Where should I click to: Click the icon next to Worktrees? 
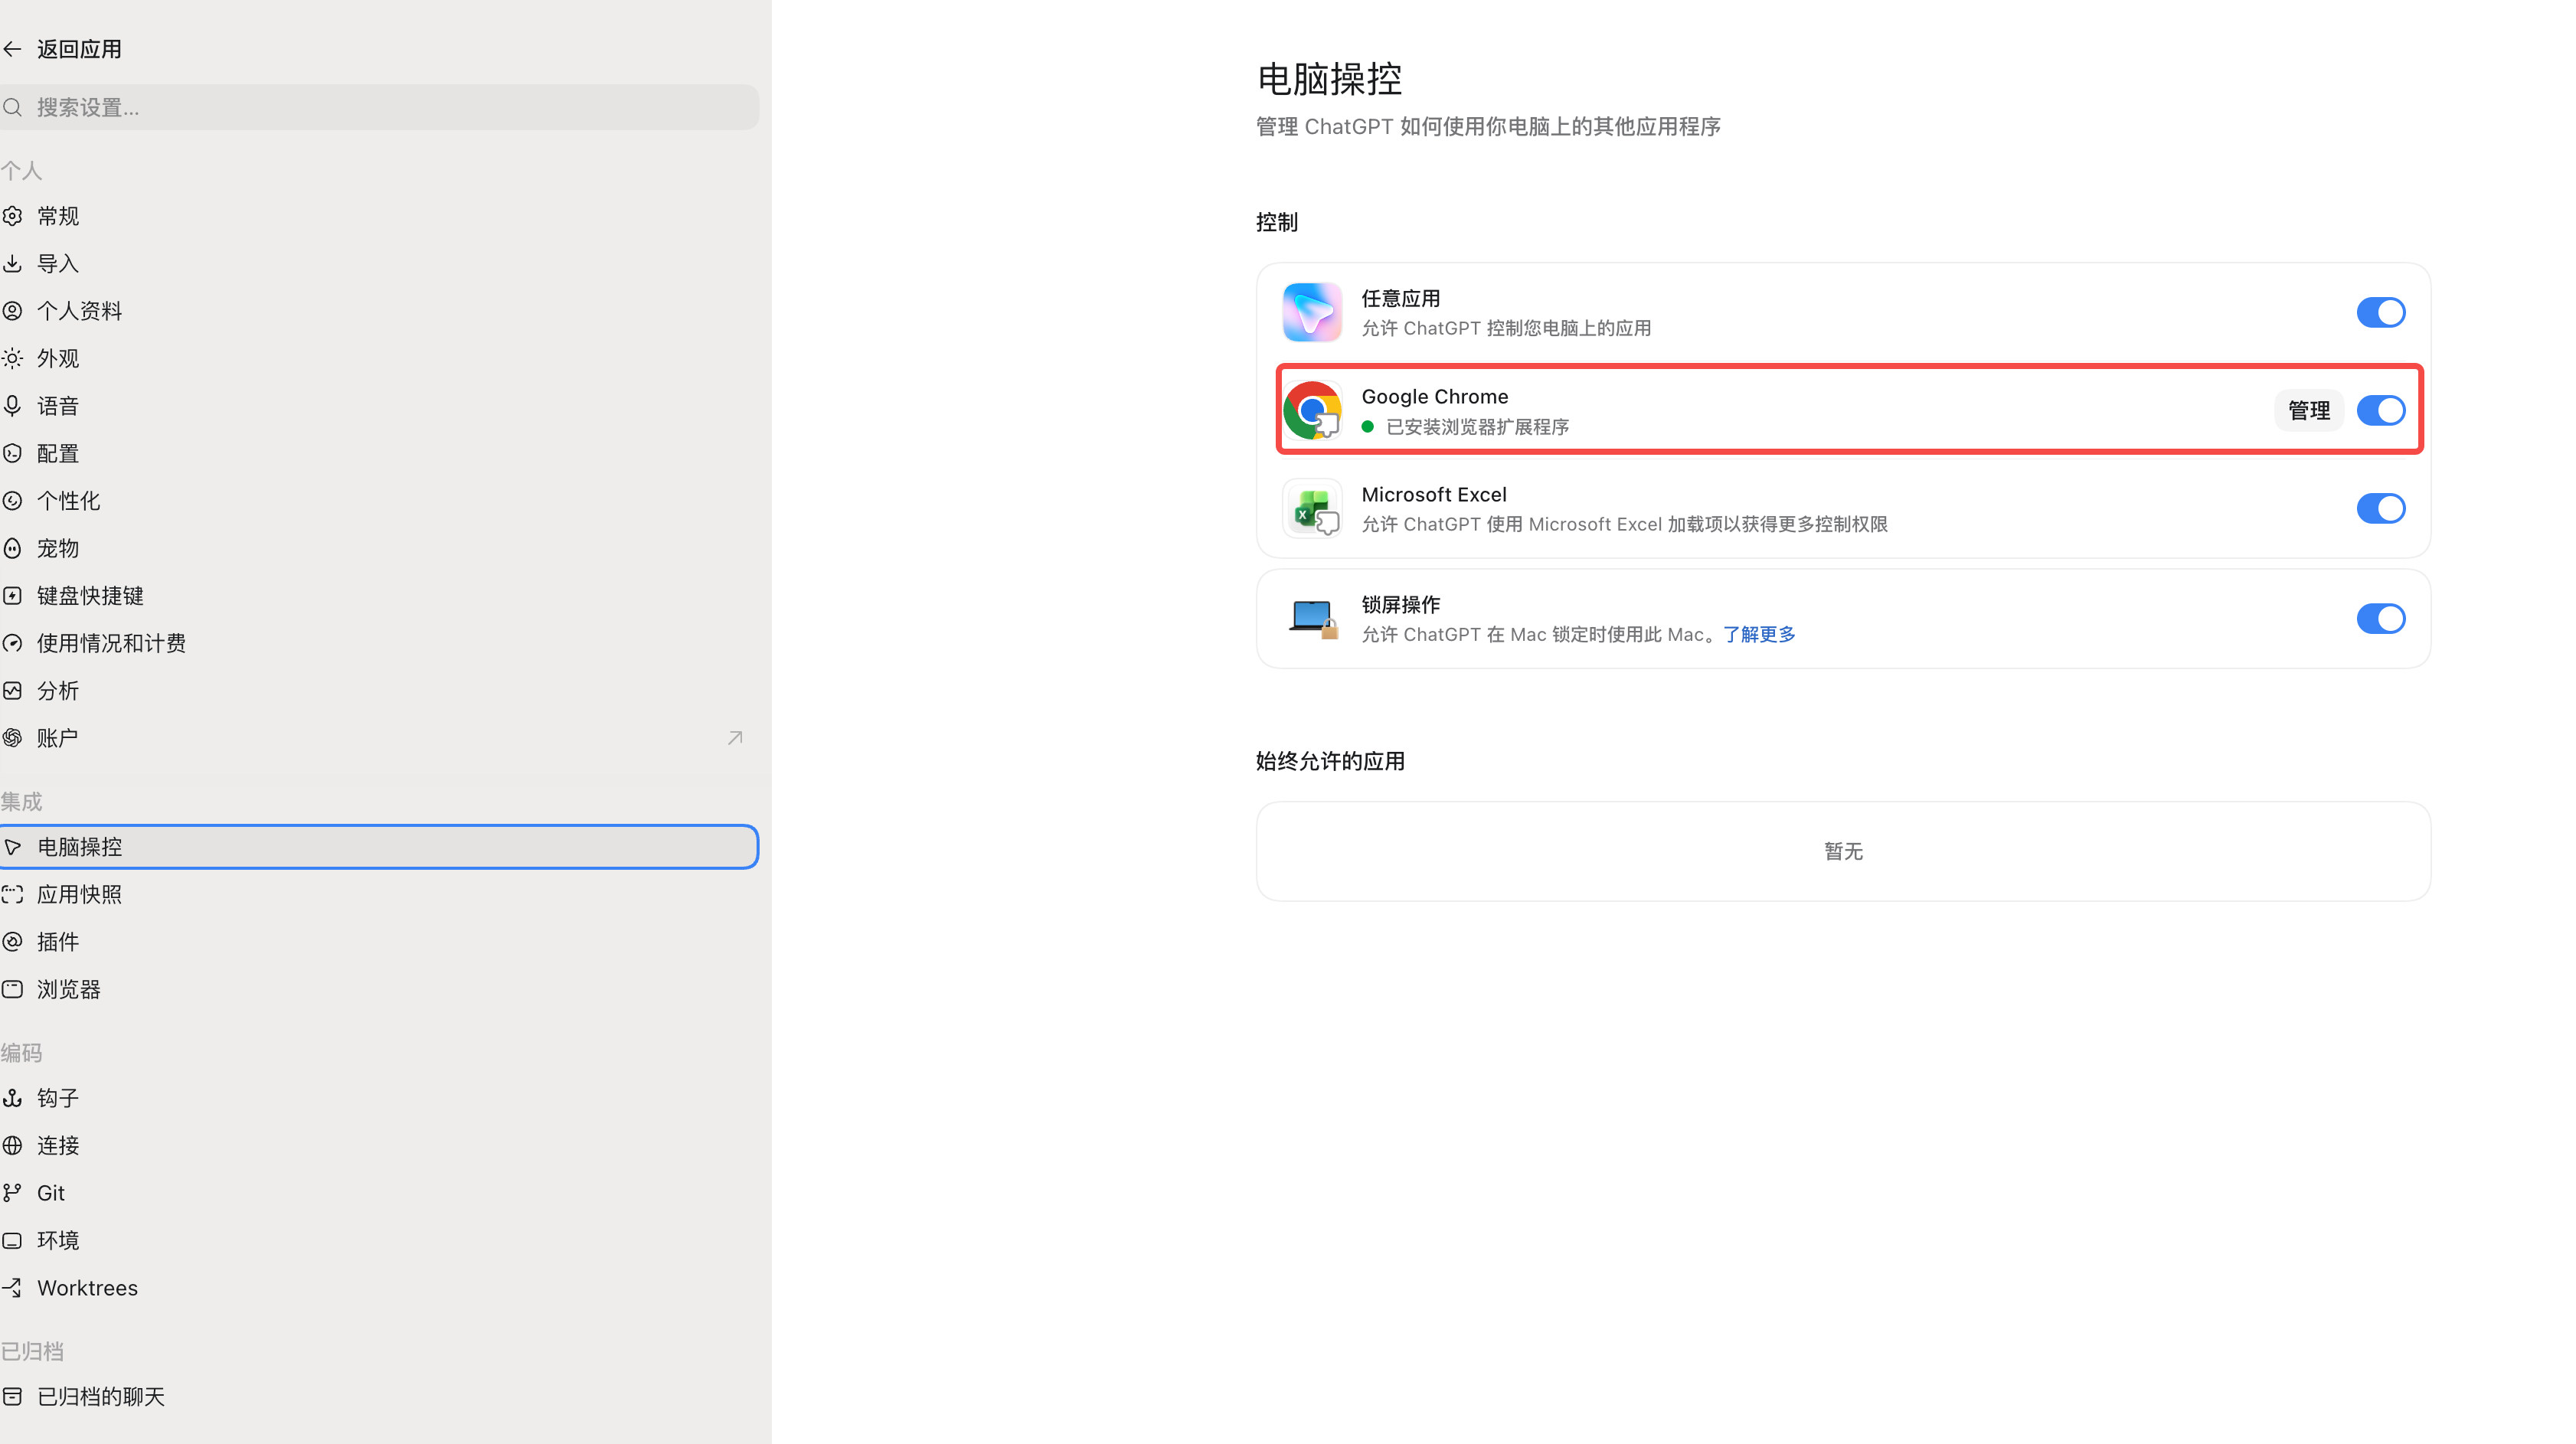pyautogui.click(x=12, y=1288)
